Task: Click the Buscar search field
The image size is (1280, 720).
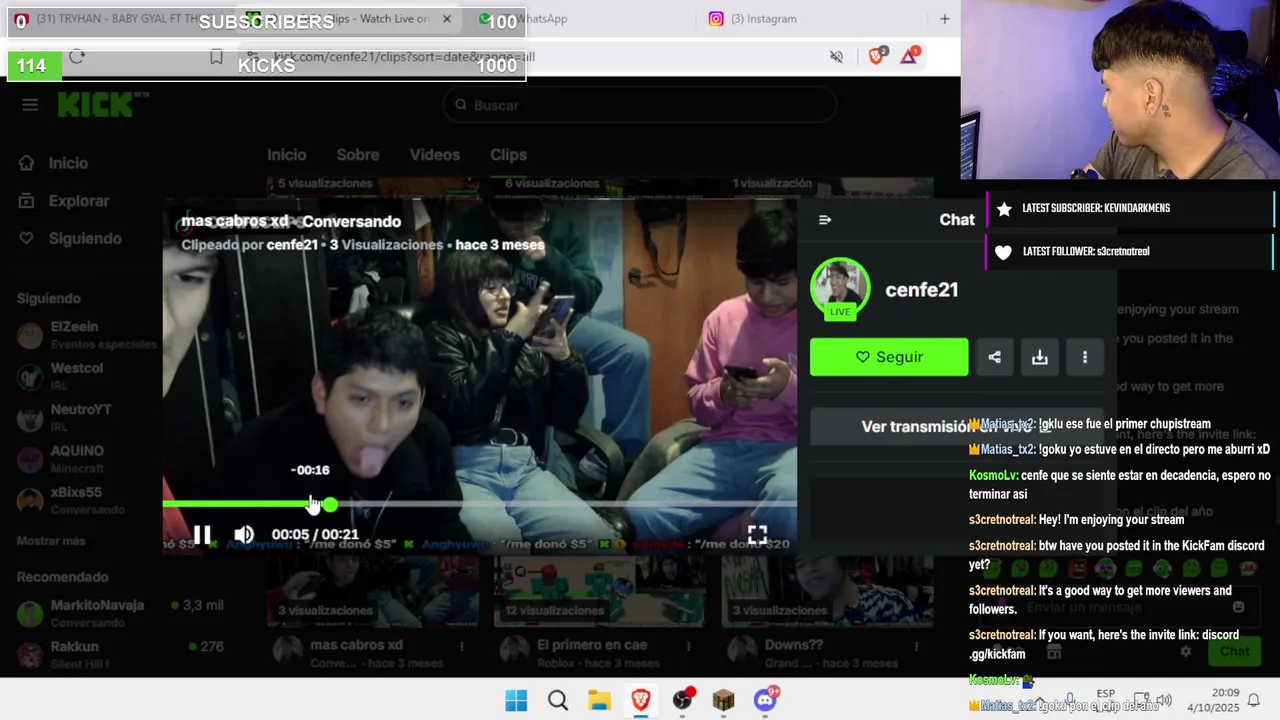Action: 640,105
